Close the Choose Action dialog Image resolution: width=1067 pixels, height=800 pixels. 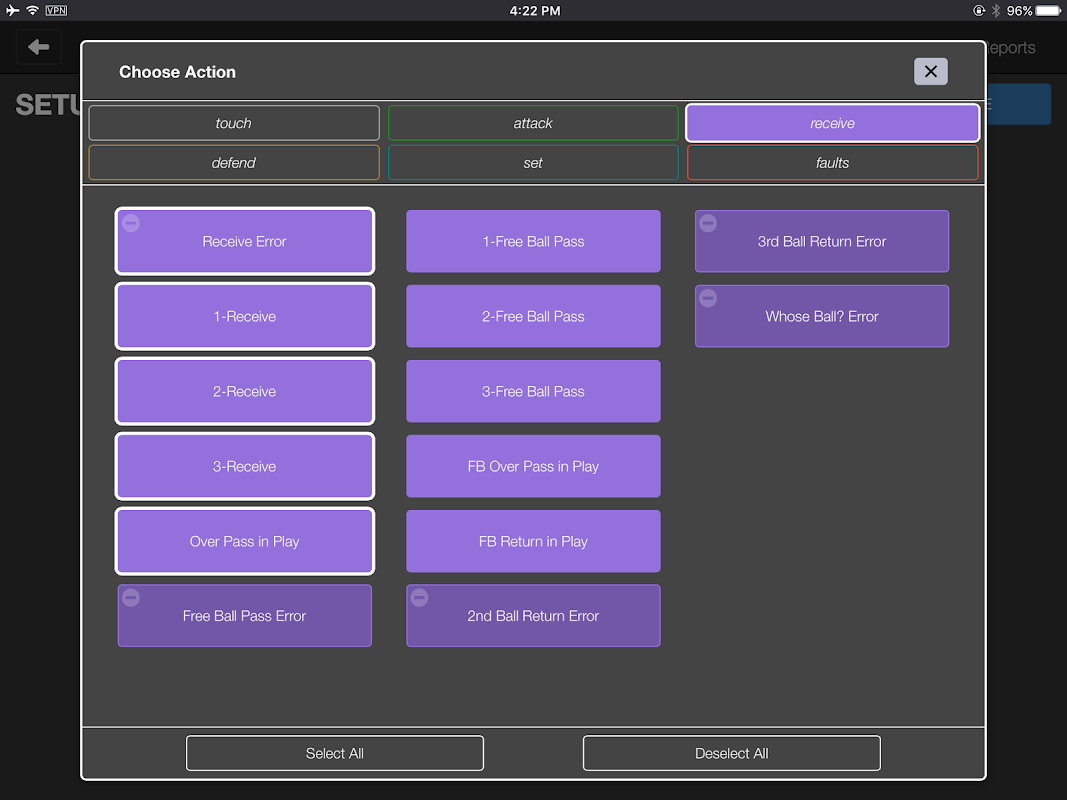click(930, 71)
